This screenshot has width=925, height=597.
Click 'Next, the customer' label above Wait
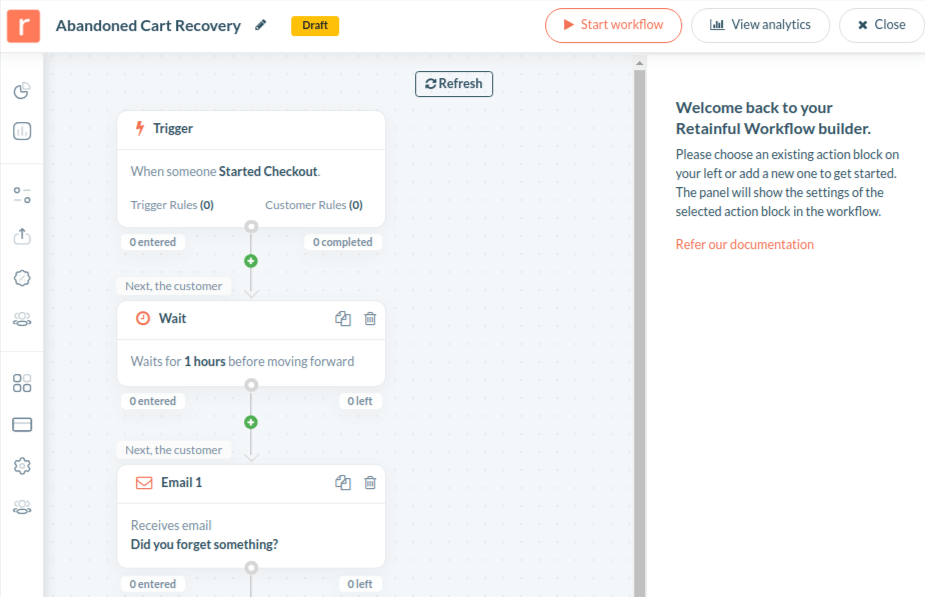(x=173, y=286)
